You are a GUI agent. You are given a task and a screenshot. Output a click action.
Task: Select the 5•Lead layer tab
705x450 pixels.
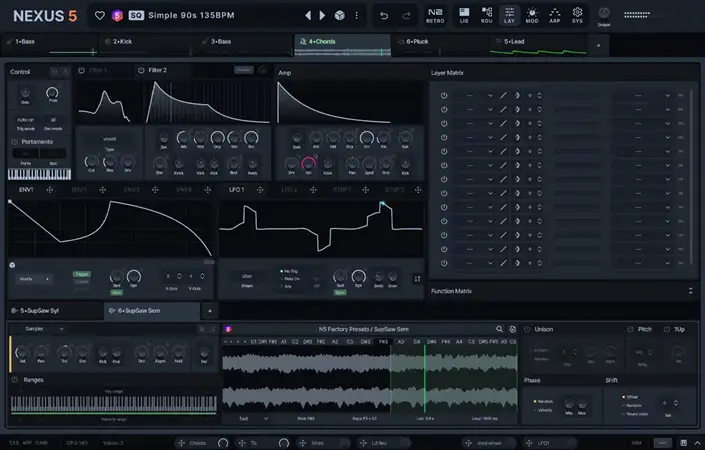[538, 45]
